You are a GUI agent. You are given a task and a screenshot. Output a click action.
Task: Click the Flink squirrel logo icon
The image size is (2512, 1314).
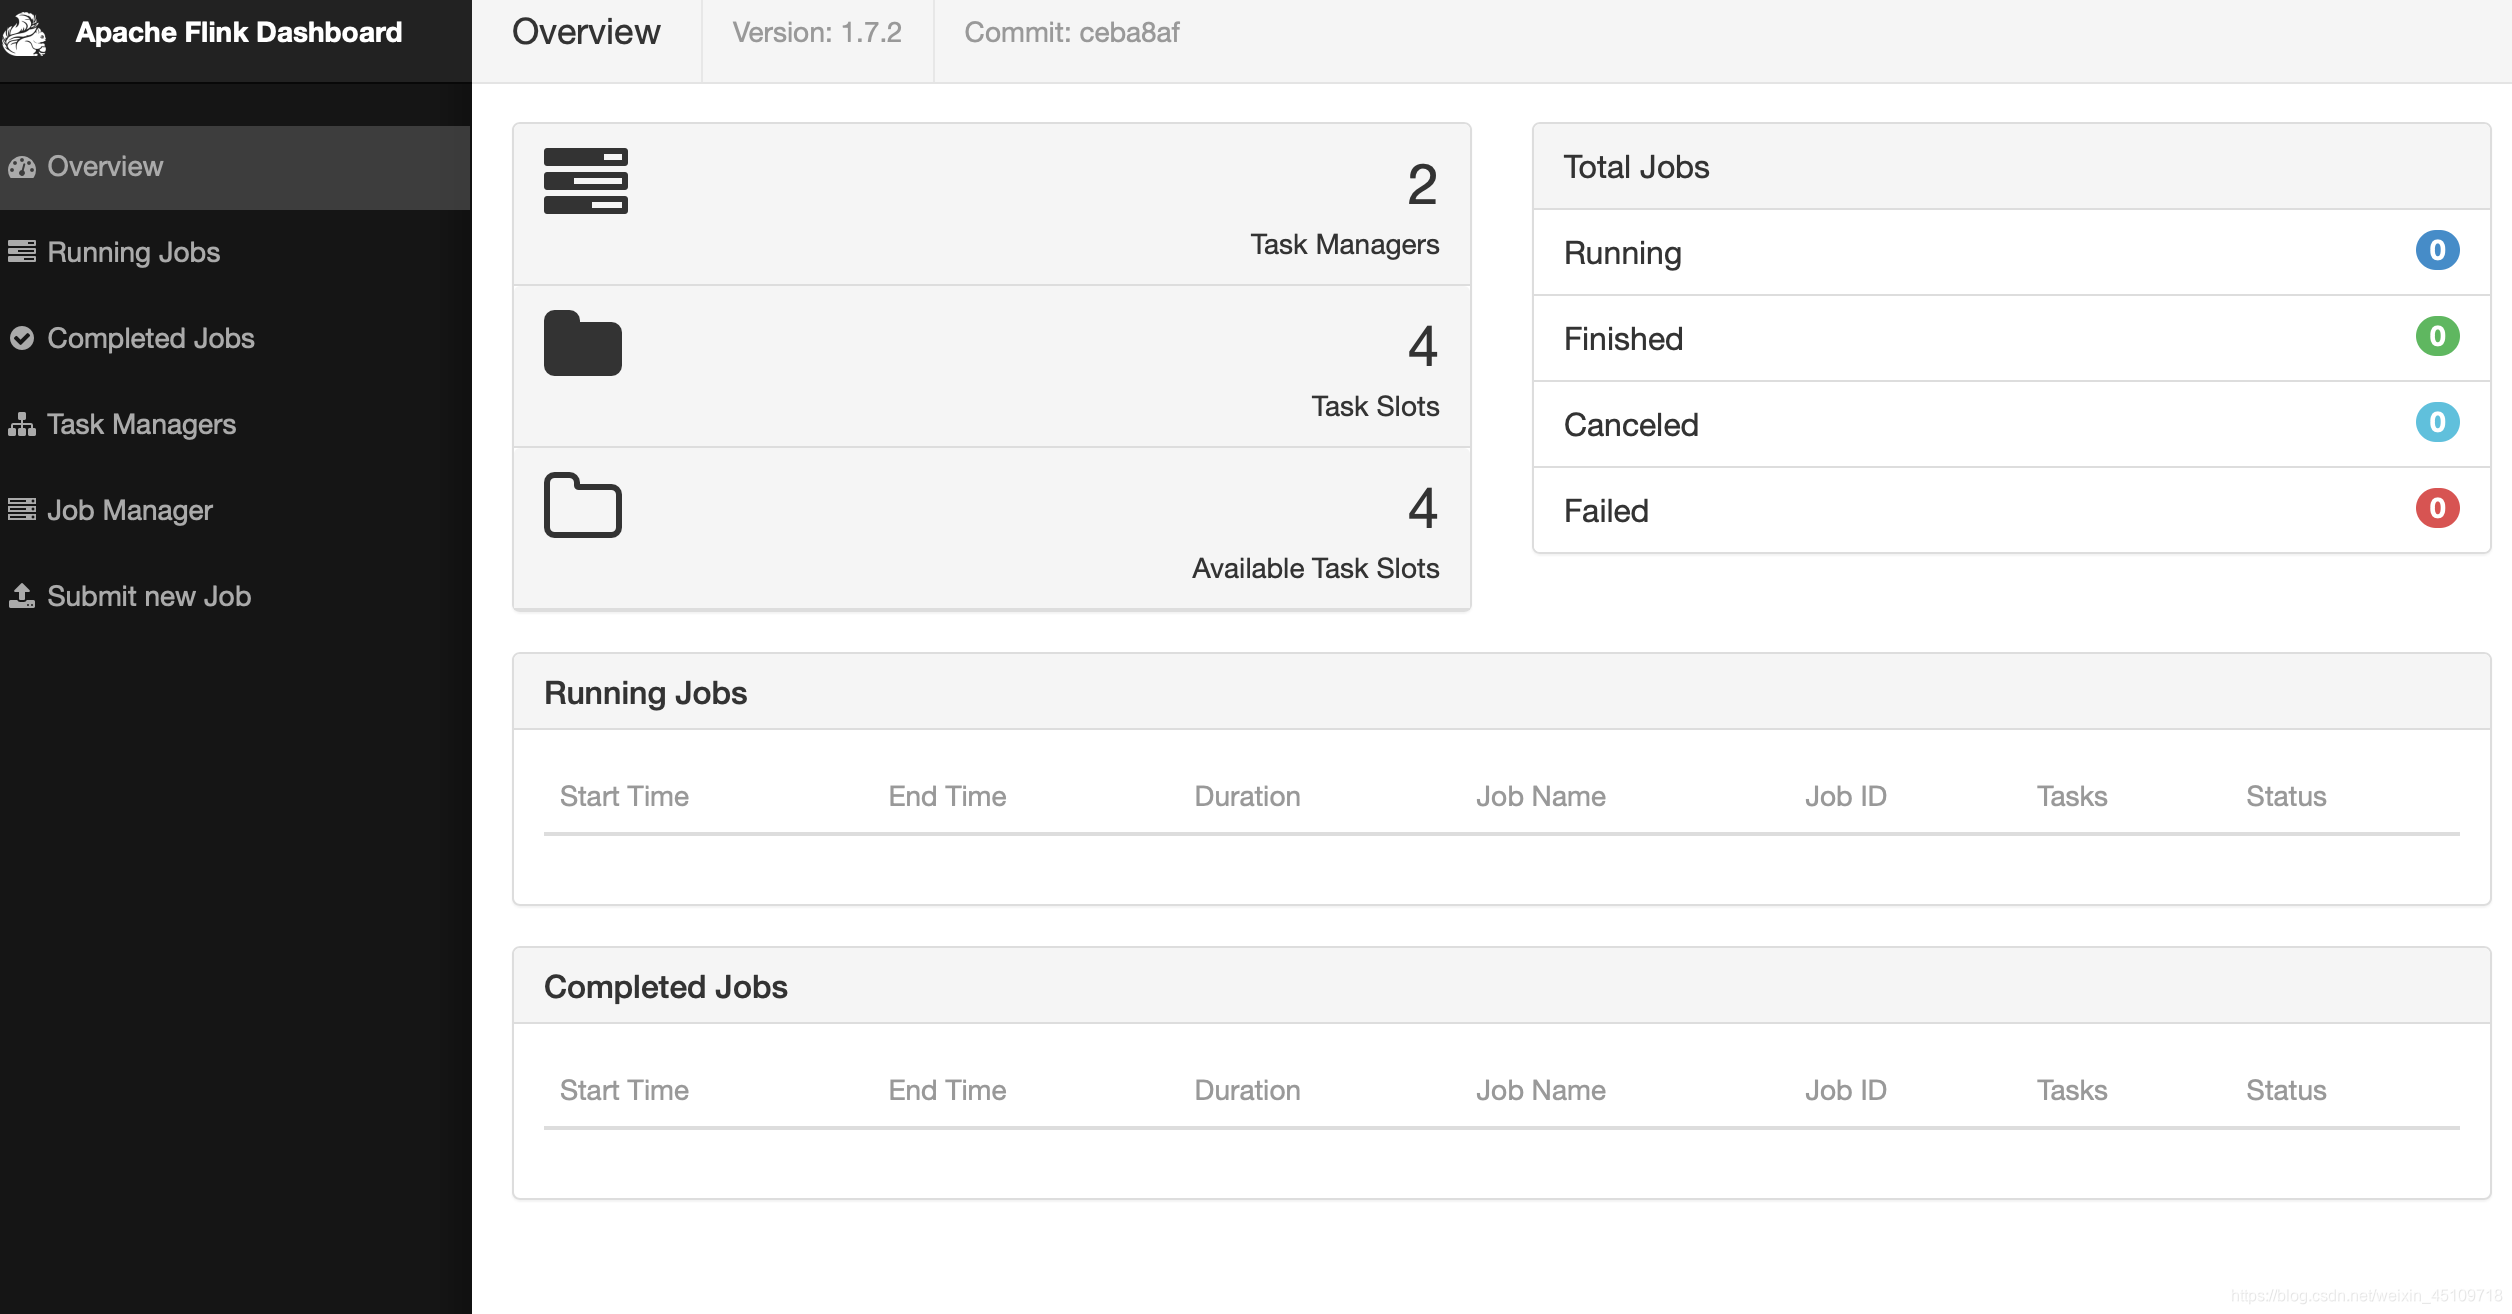click(x=24, y=34)
